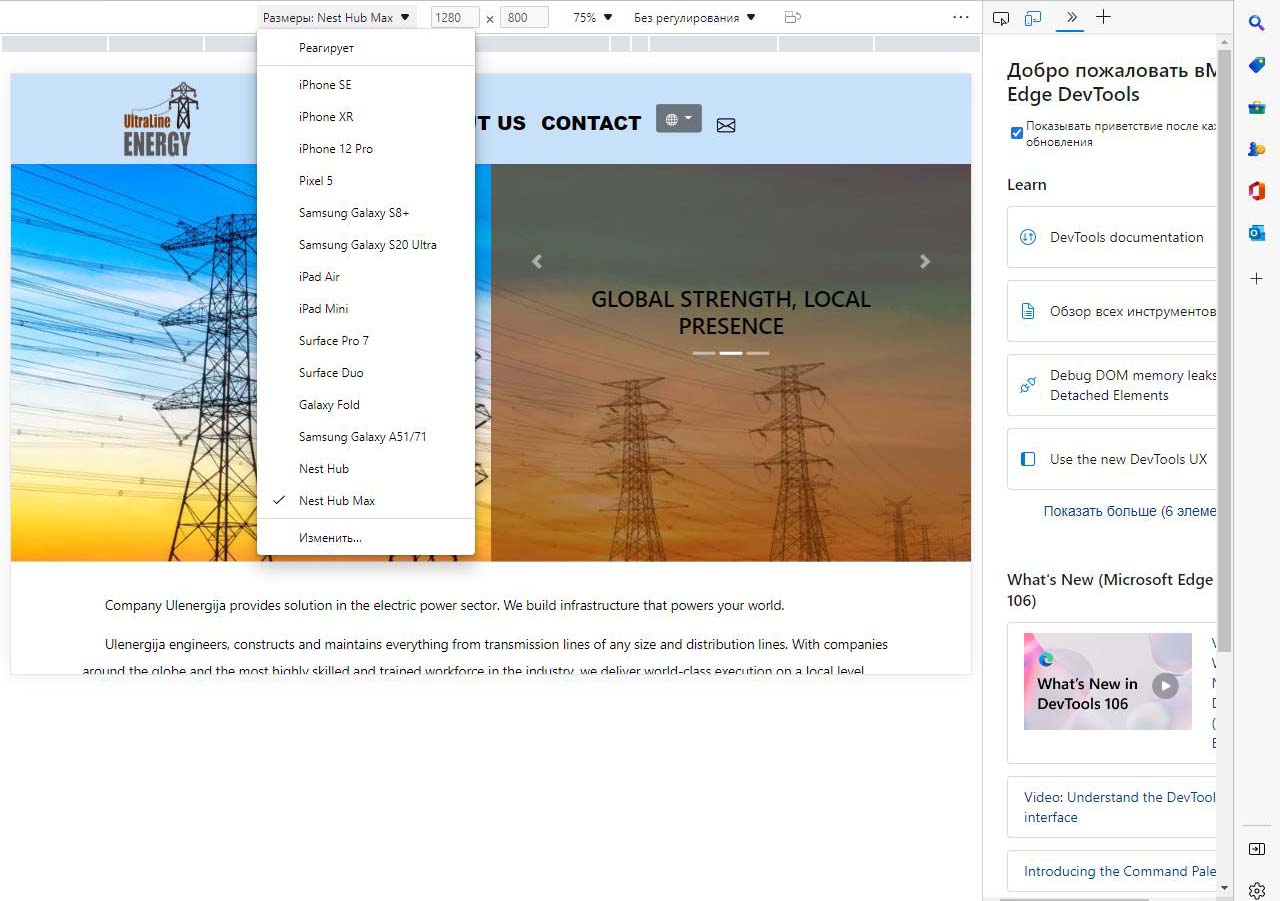1280x901 pixels.
Task: Open more DevTools tabs chevron
Action: click(x=1071, y=17)
